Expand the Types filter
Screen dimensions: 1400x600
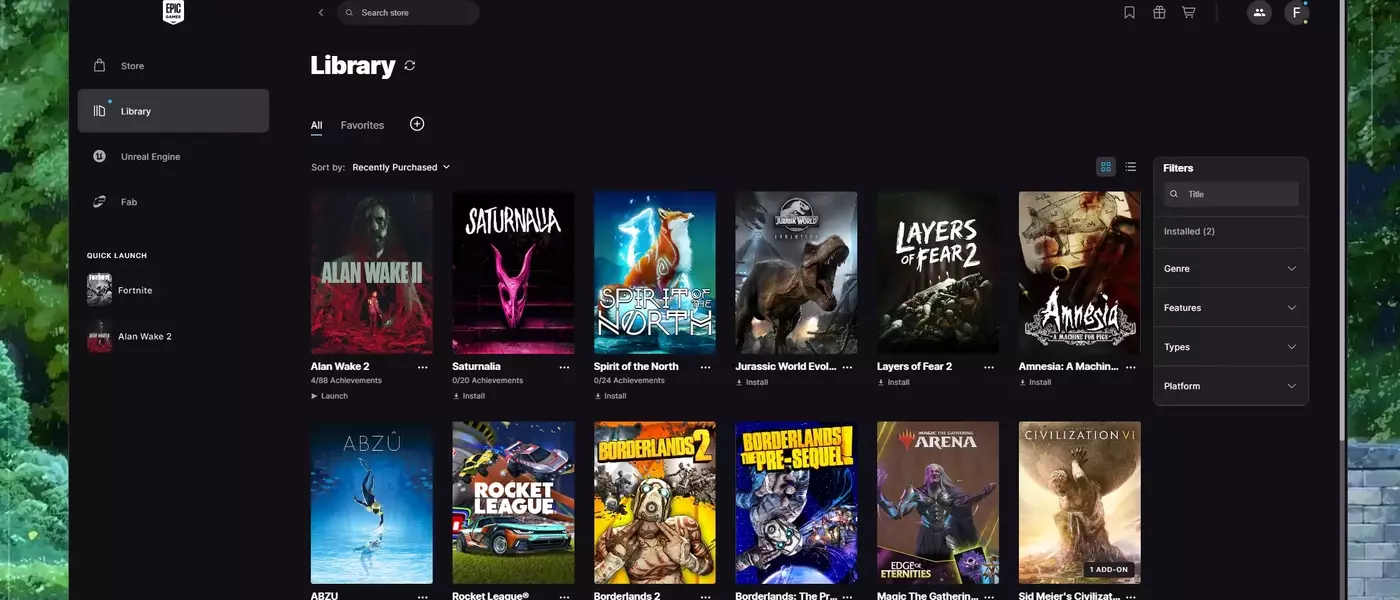pos(1231,347)
